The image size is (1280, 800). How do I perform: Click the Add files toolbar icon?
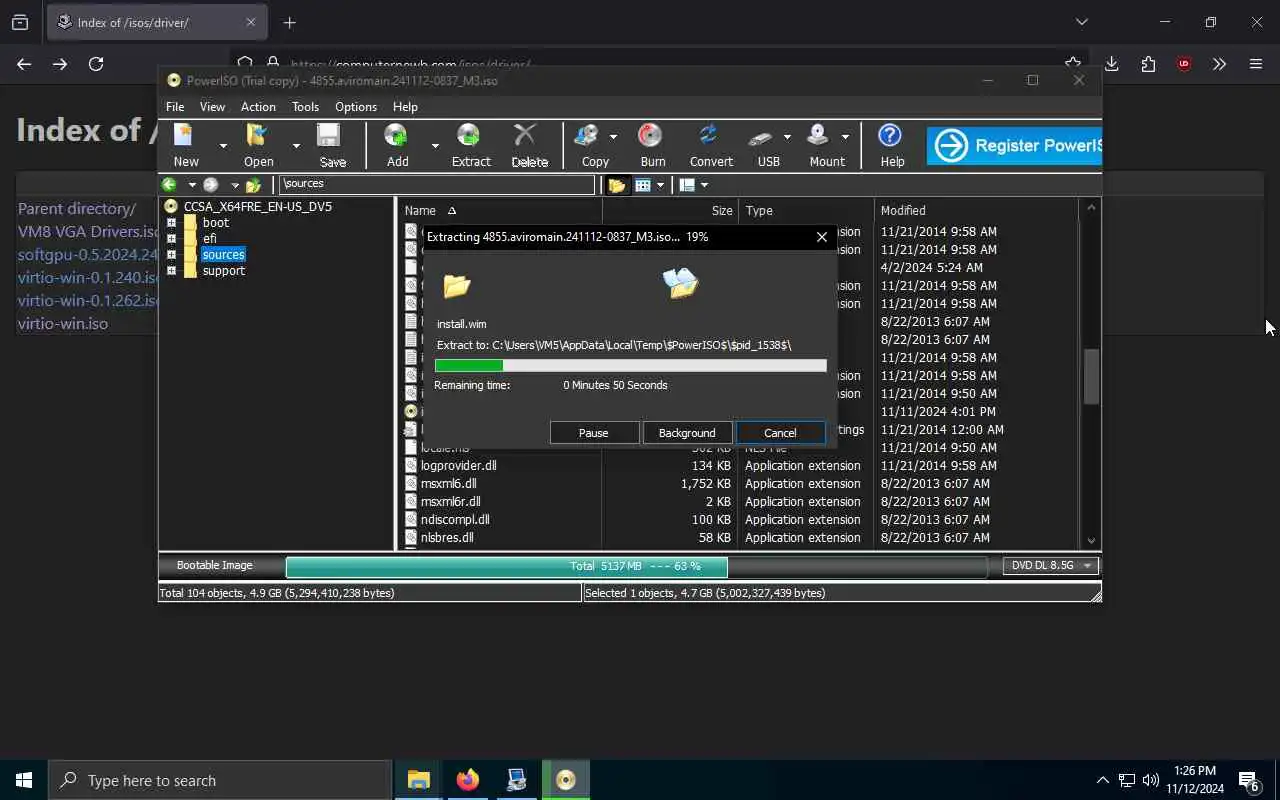(x=397, y=136)
